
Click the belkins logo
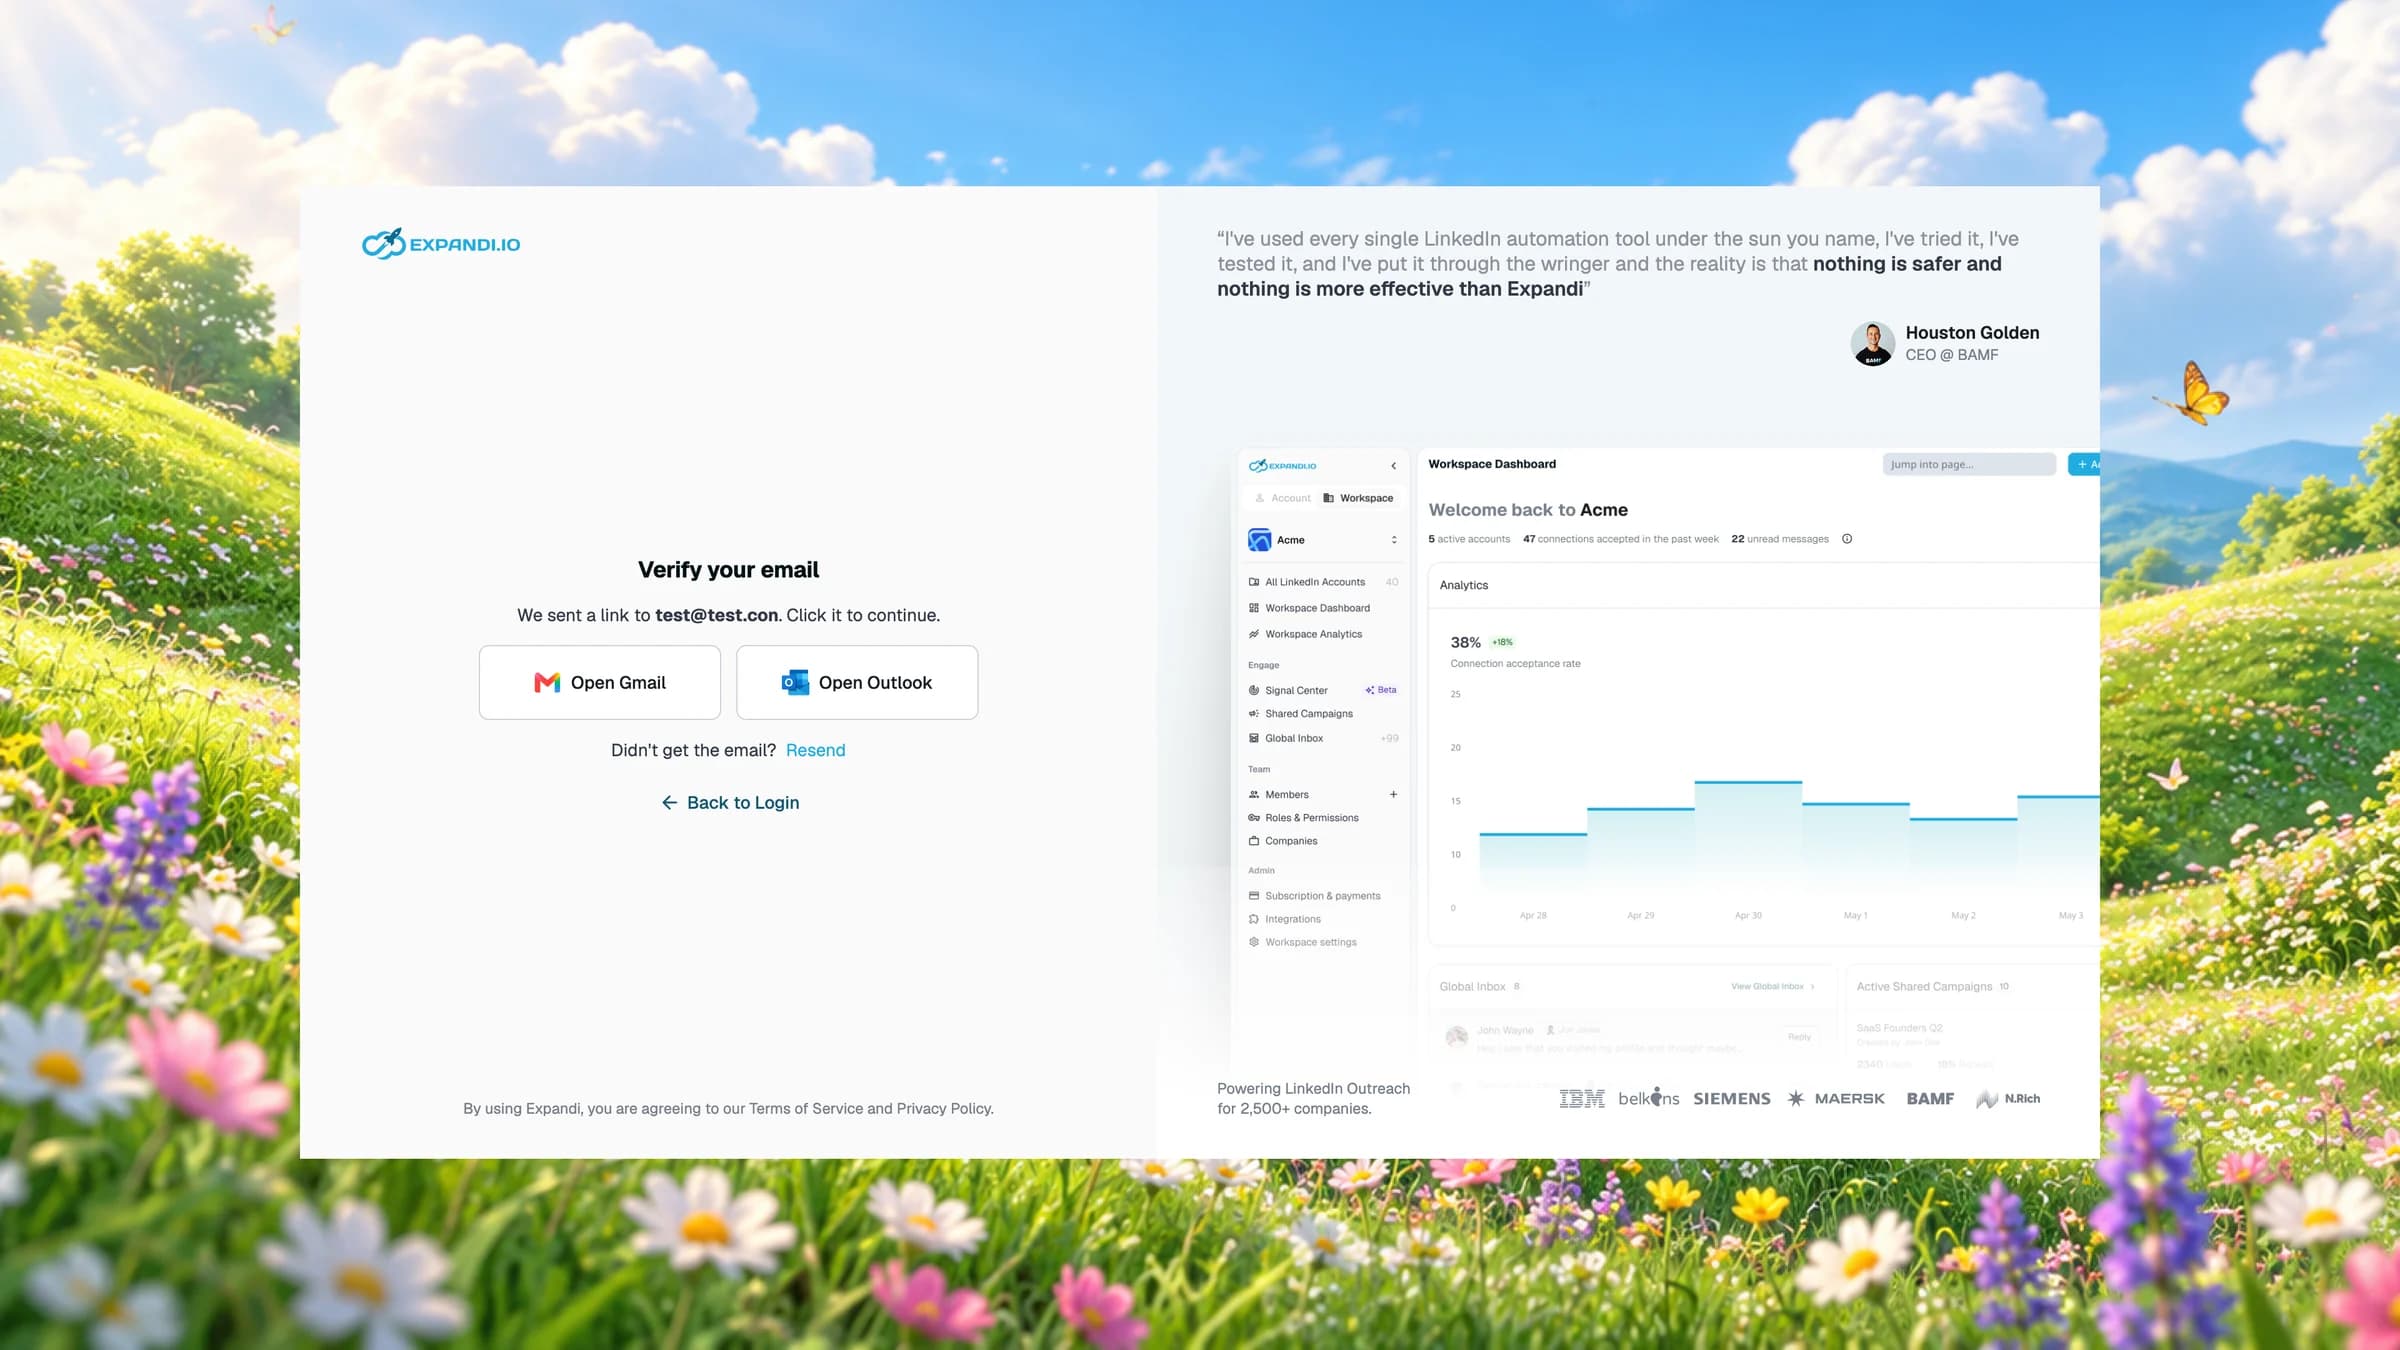pyautogui.click(x=1649, y=1097)
